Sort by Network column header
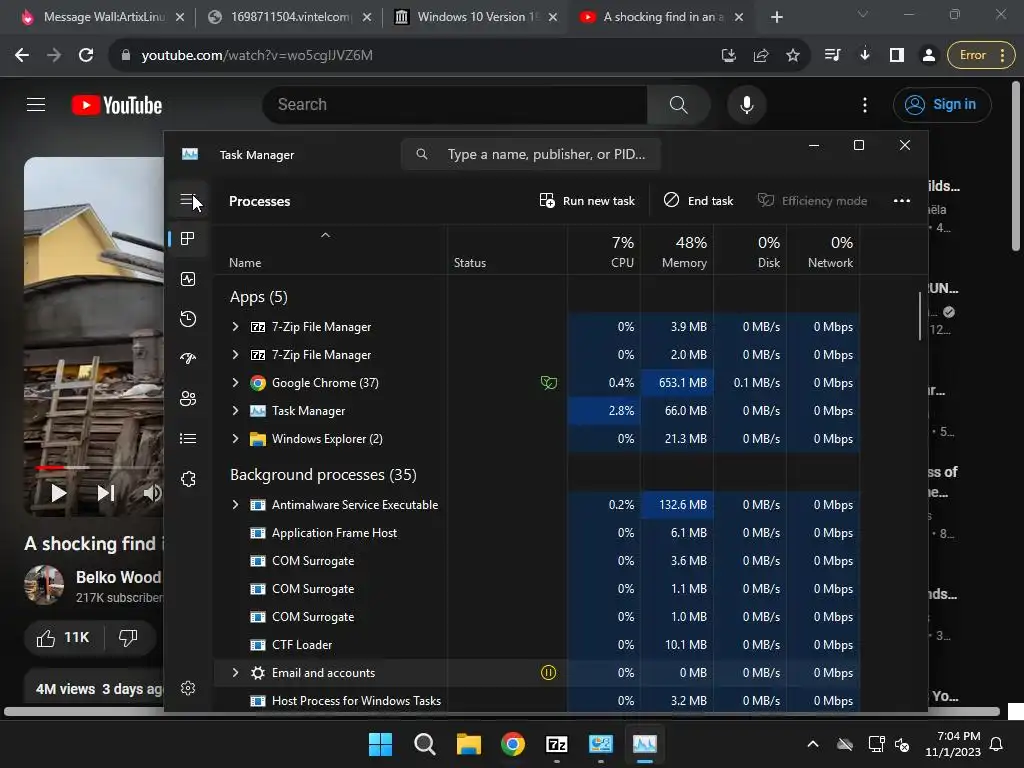The image size is (1024, 768). [824, 251]
